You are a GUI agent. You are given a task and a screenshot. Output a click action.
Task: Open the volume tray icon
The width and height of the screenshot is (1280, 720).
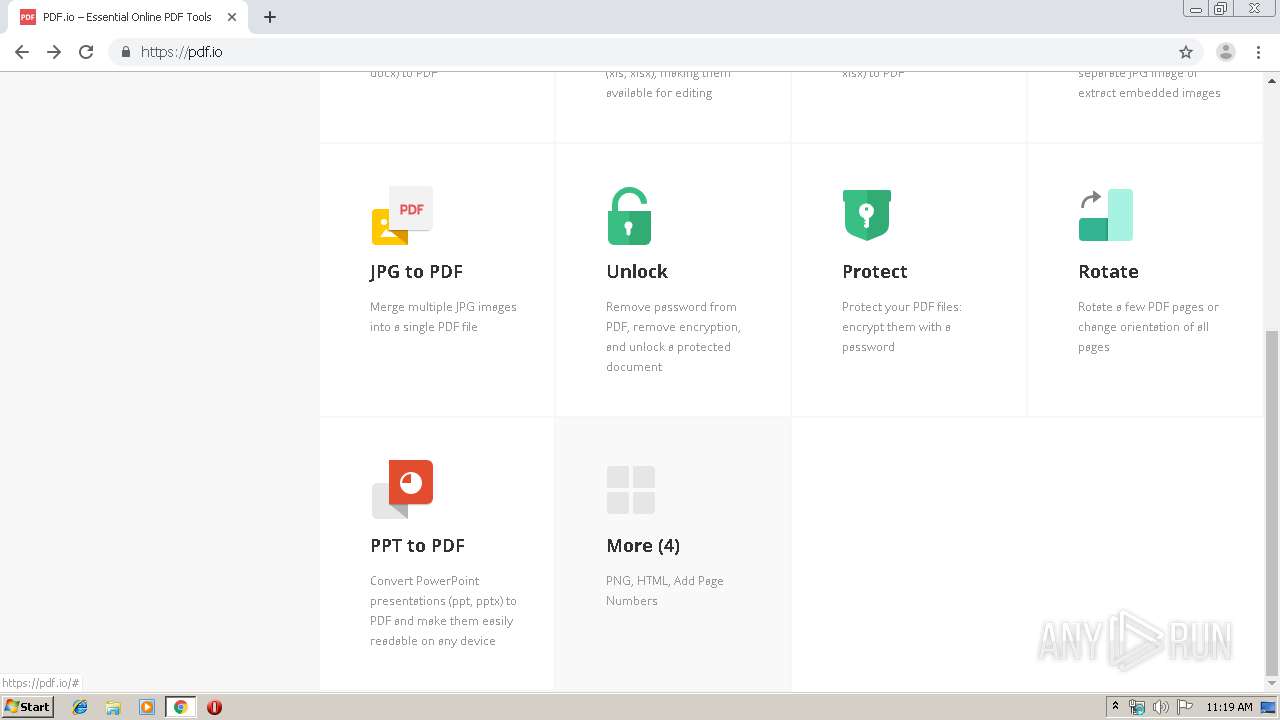click(1161, 707)
